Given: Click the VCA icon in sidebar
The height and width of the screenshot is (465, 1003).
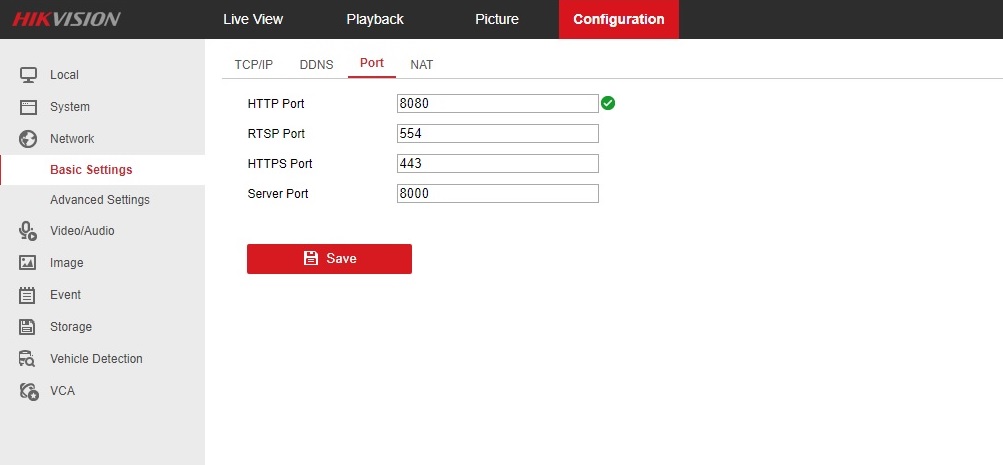Looking at the screenshot, I should tap(28, 391).
